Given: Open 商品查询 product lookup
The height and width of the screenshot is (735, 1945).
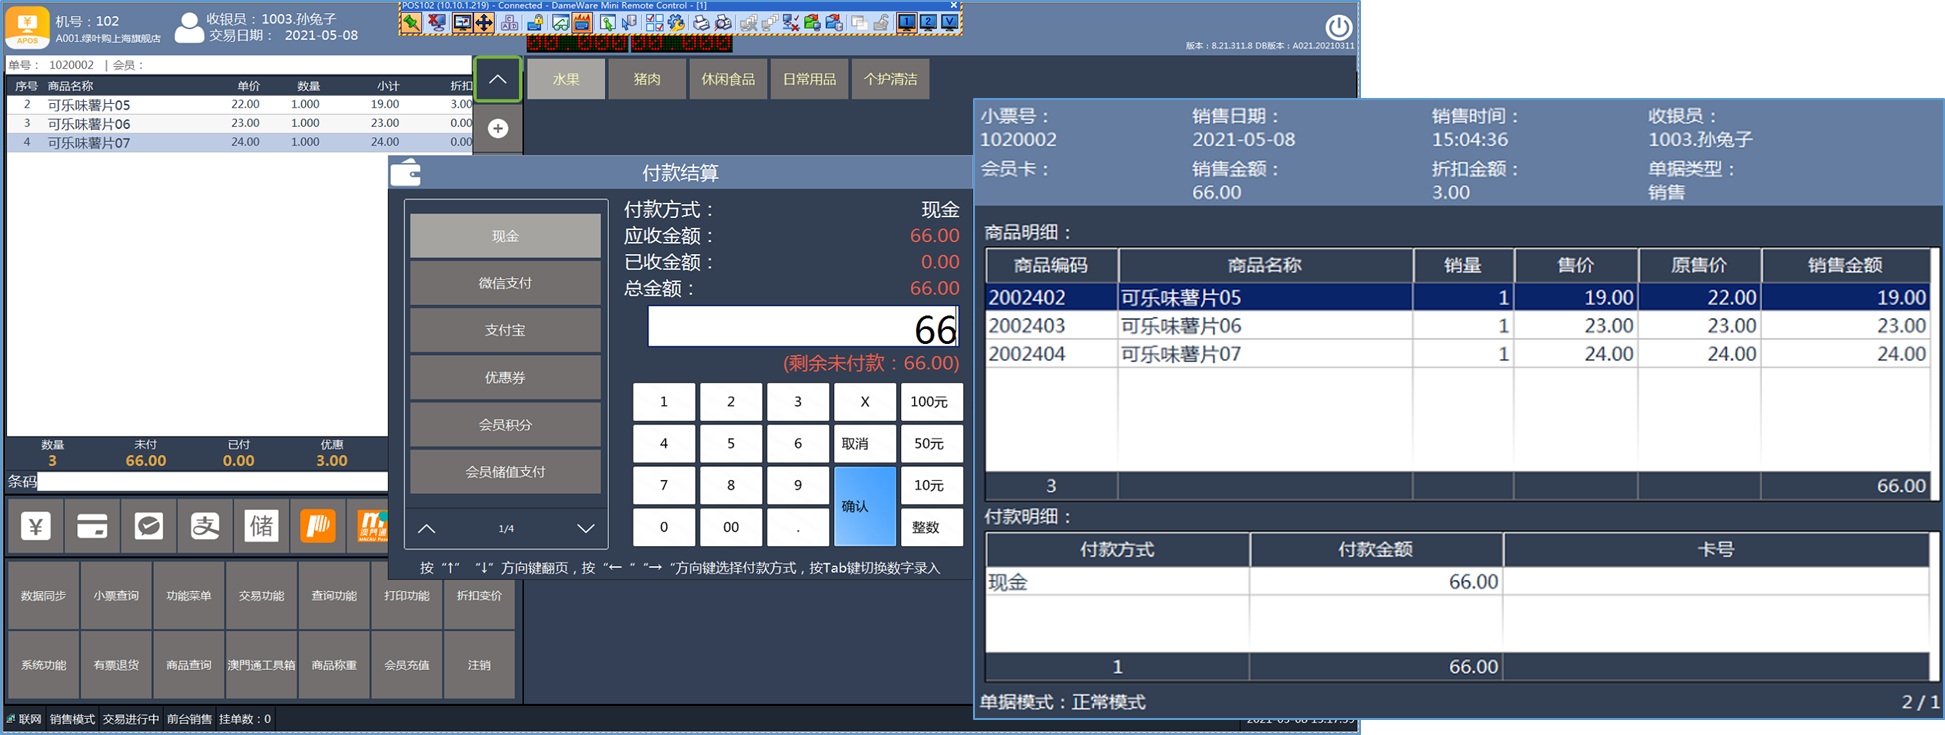Looking at the screenshot, I should 189,665.
